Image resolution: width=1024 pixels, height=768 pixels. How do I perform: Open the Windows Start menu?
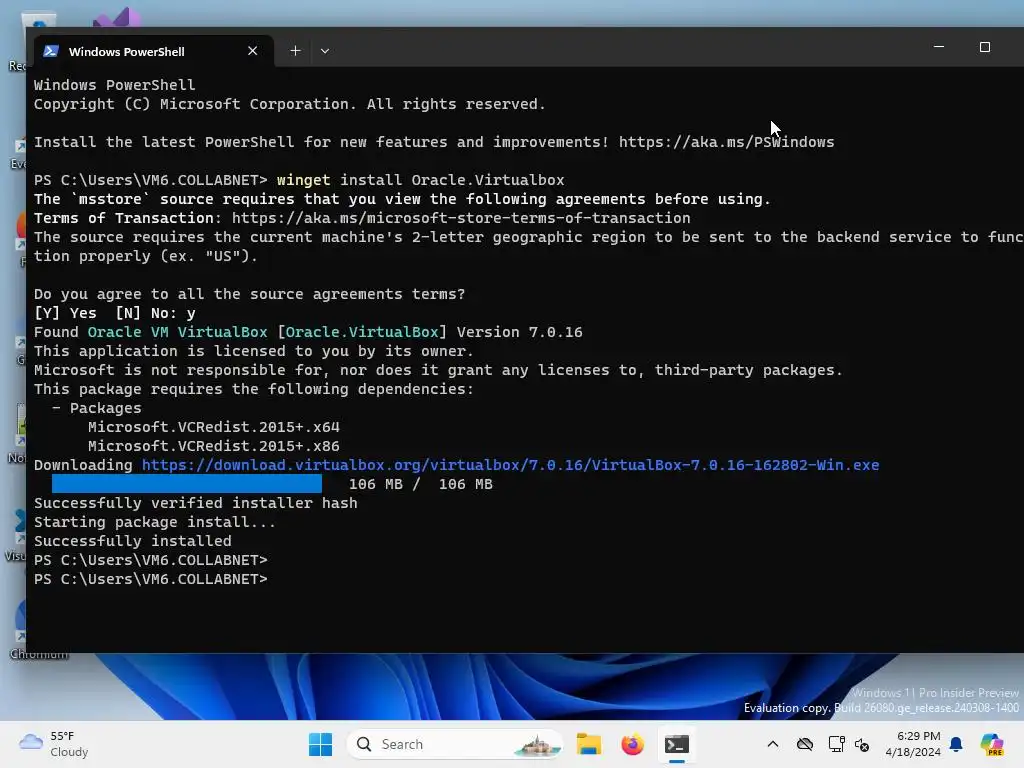320,744
